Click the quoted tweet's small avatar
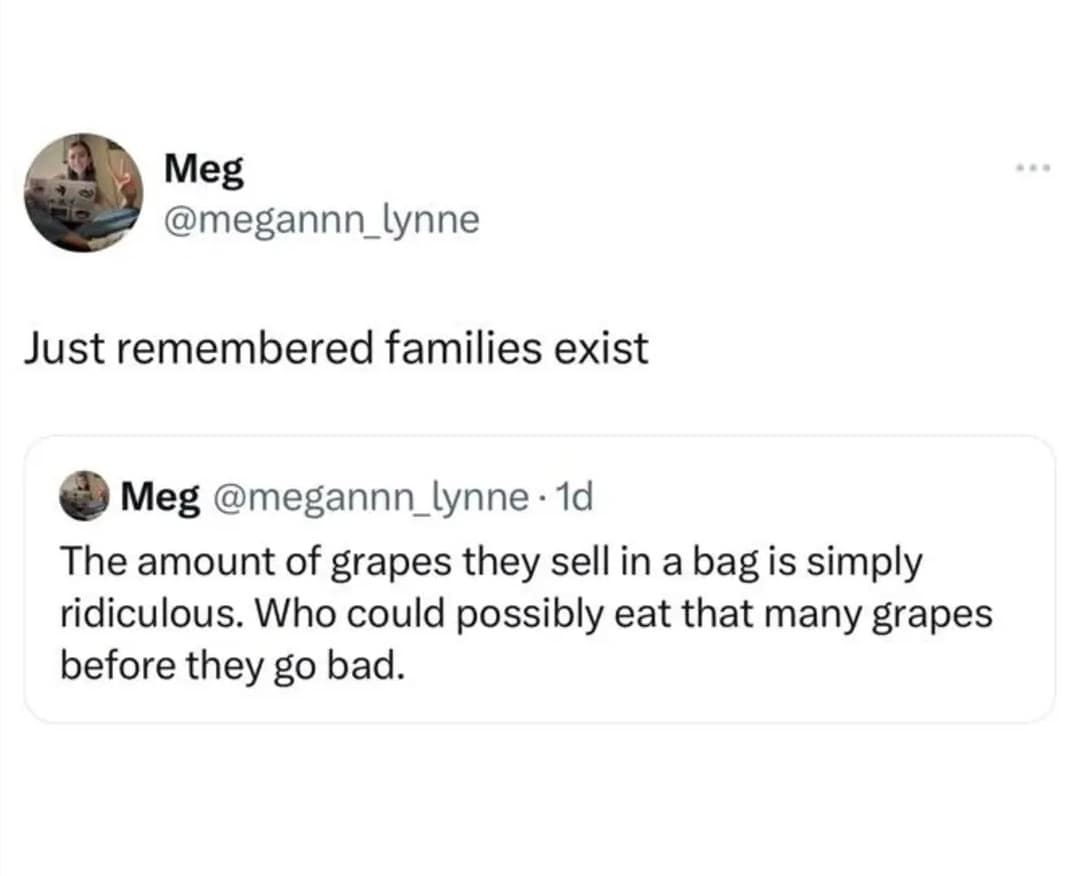This screenshot has height=876, width=1079. point(84,496)
